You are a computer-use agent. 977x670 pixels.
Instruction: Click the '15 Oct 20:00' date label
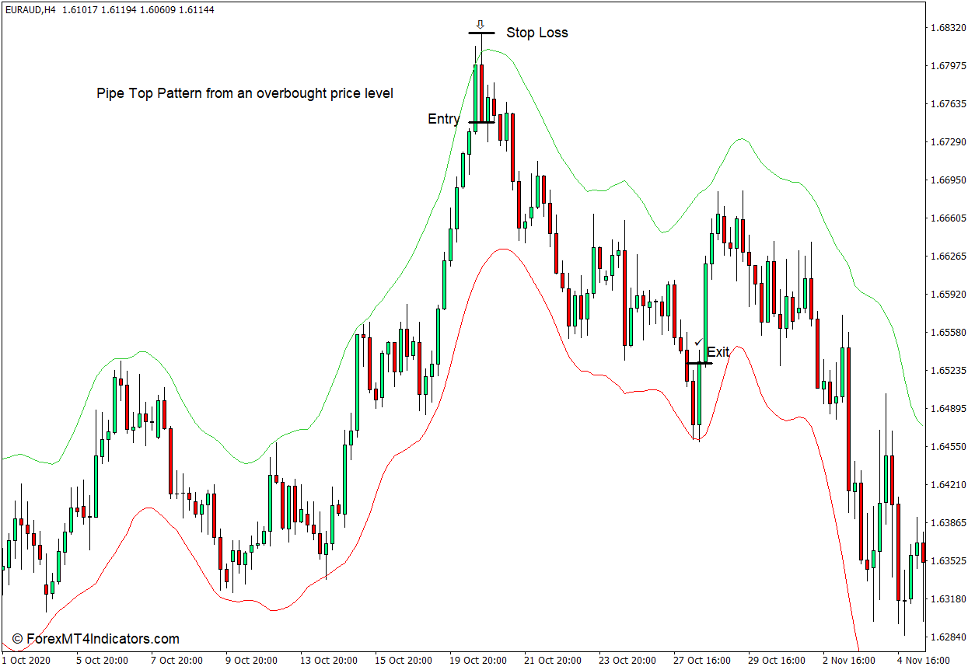[404, 660]
